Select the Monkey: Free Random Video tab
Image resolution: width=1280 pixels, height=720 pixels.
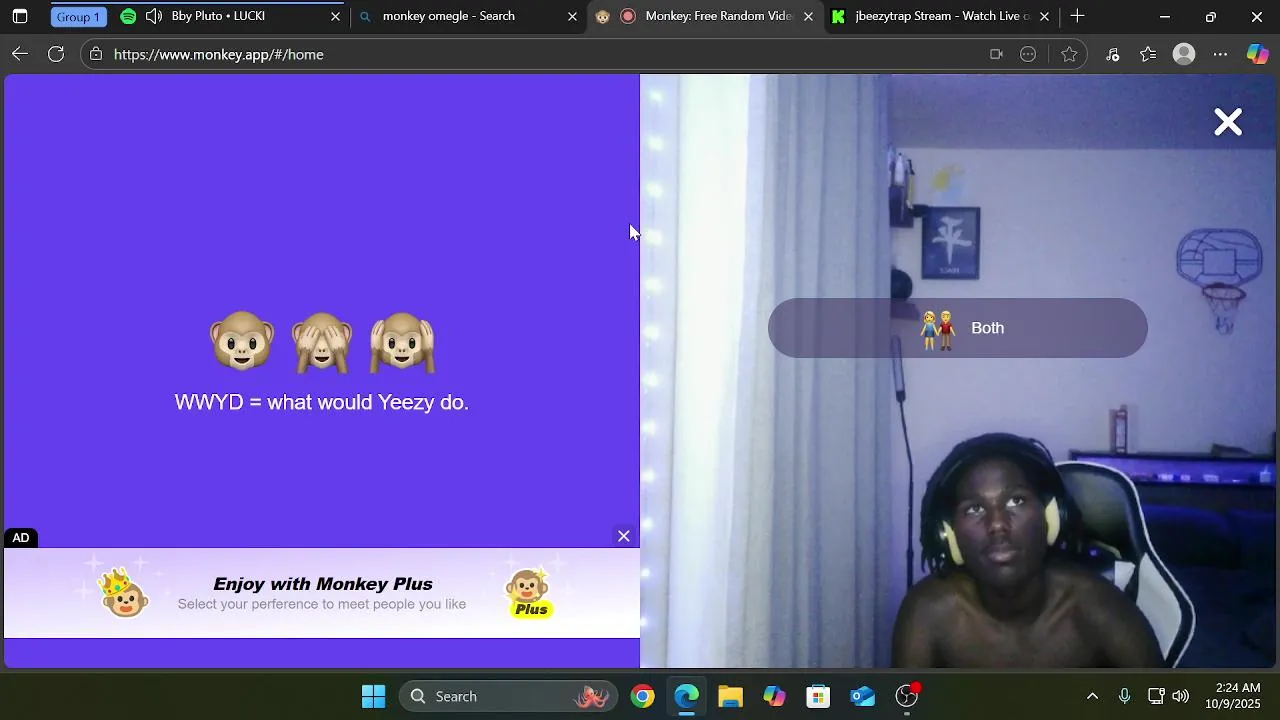click(705, 17)
